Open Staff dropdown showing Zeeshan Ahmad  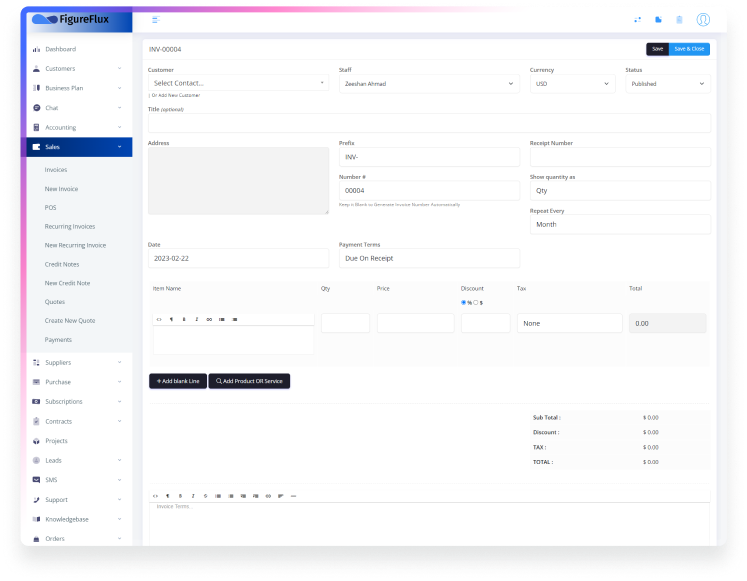click(x=429, y=84)
